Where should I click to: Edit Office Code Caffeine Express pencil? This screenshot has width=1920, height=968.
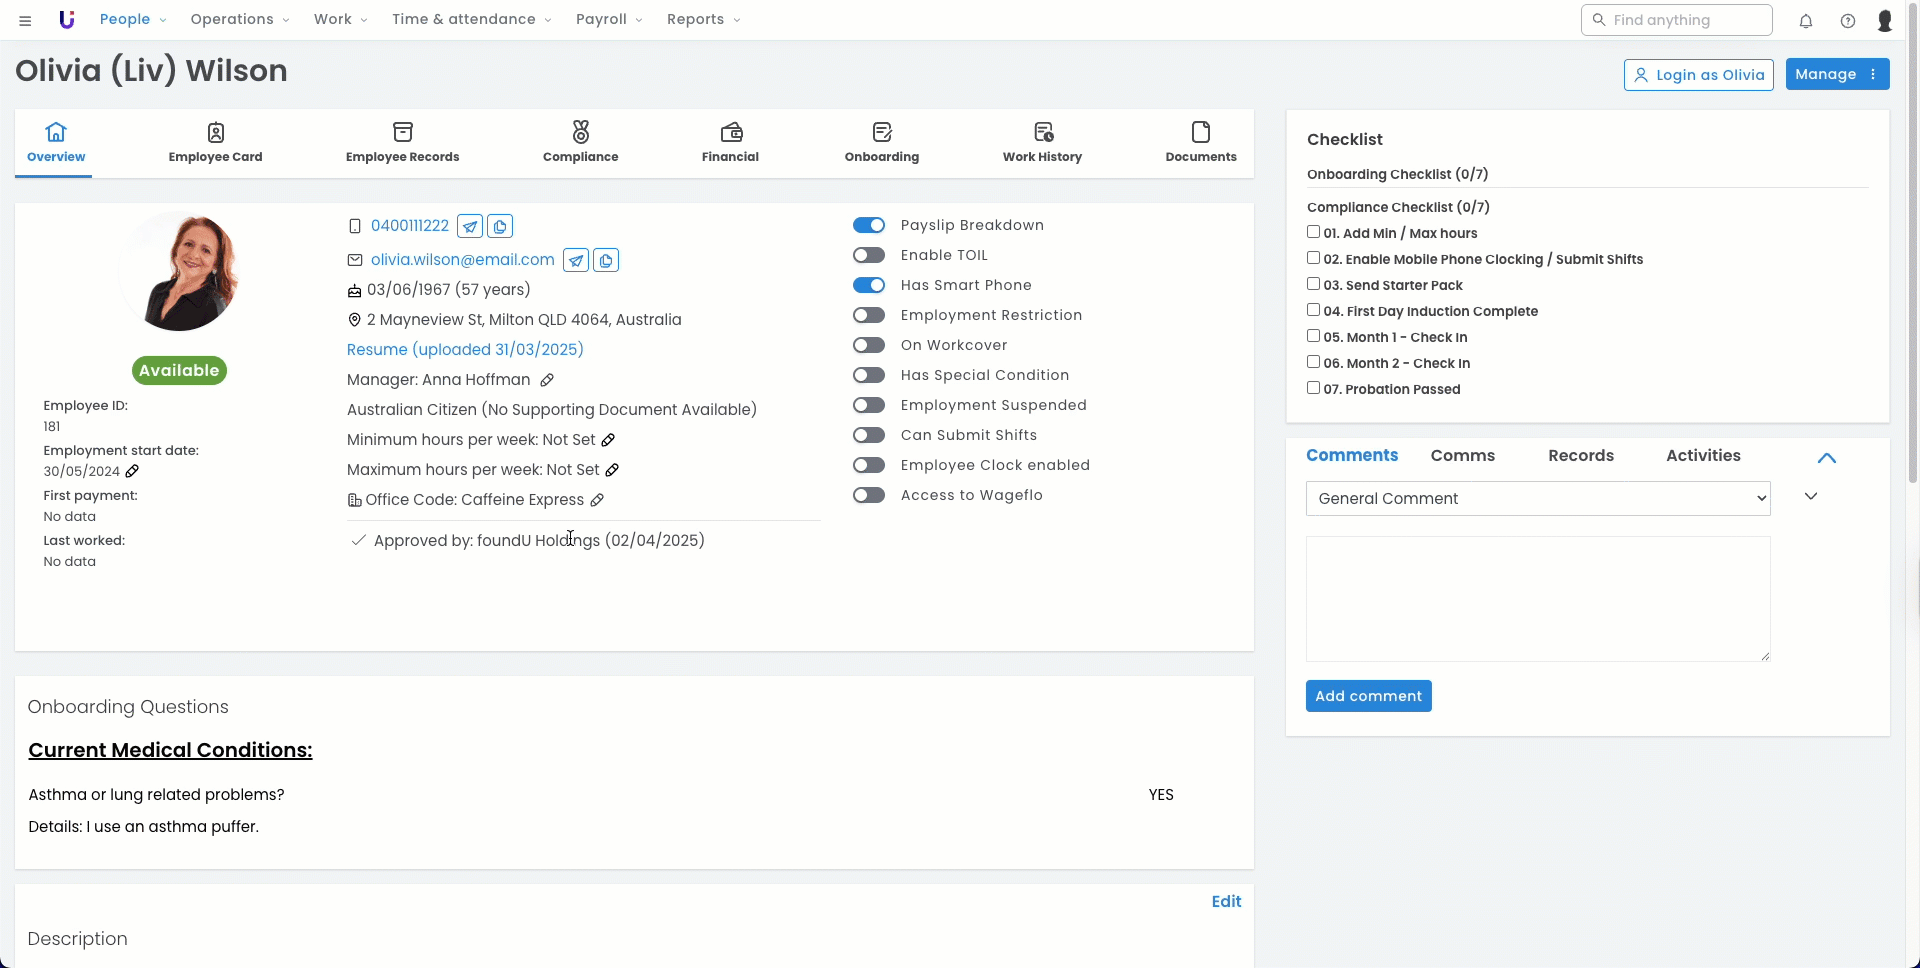[597, 500]
